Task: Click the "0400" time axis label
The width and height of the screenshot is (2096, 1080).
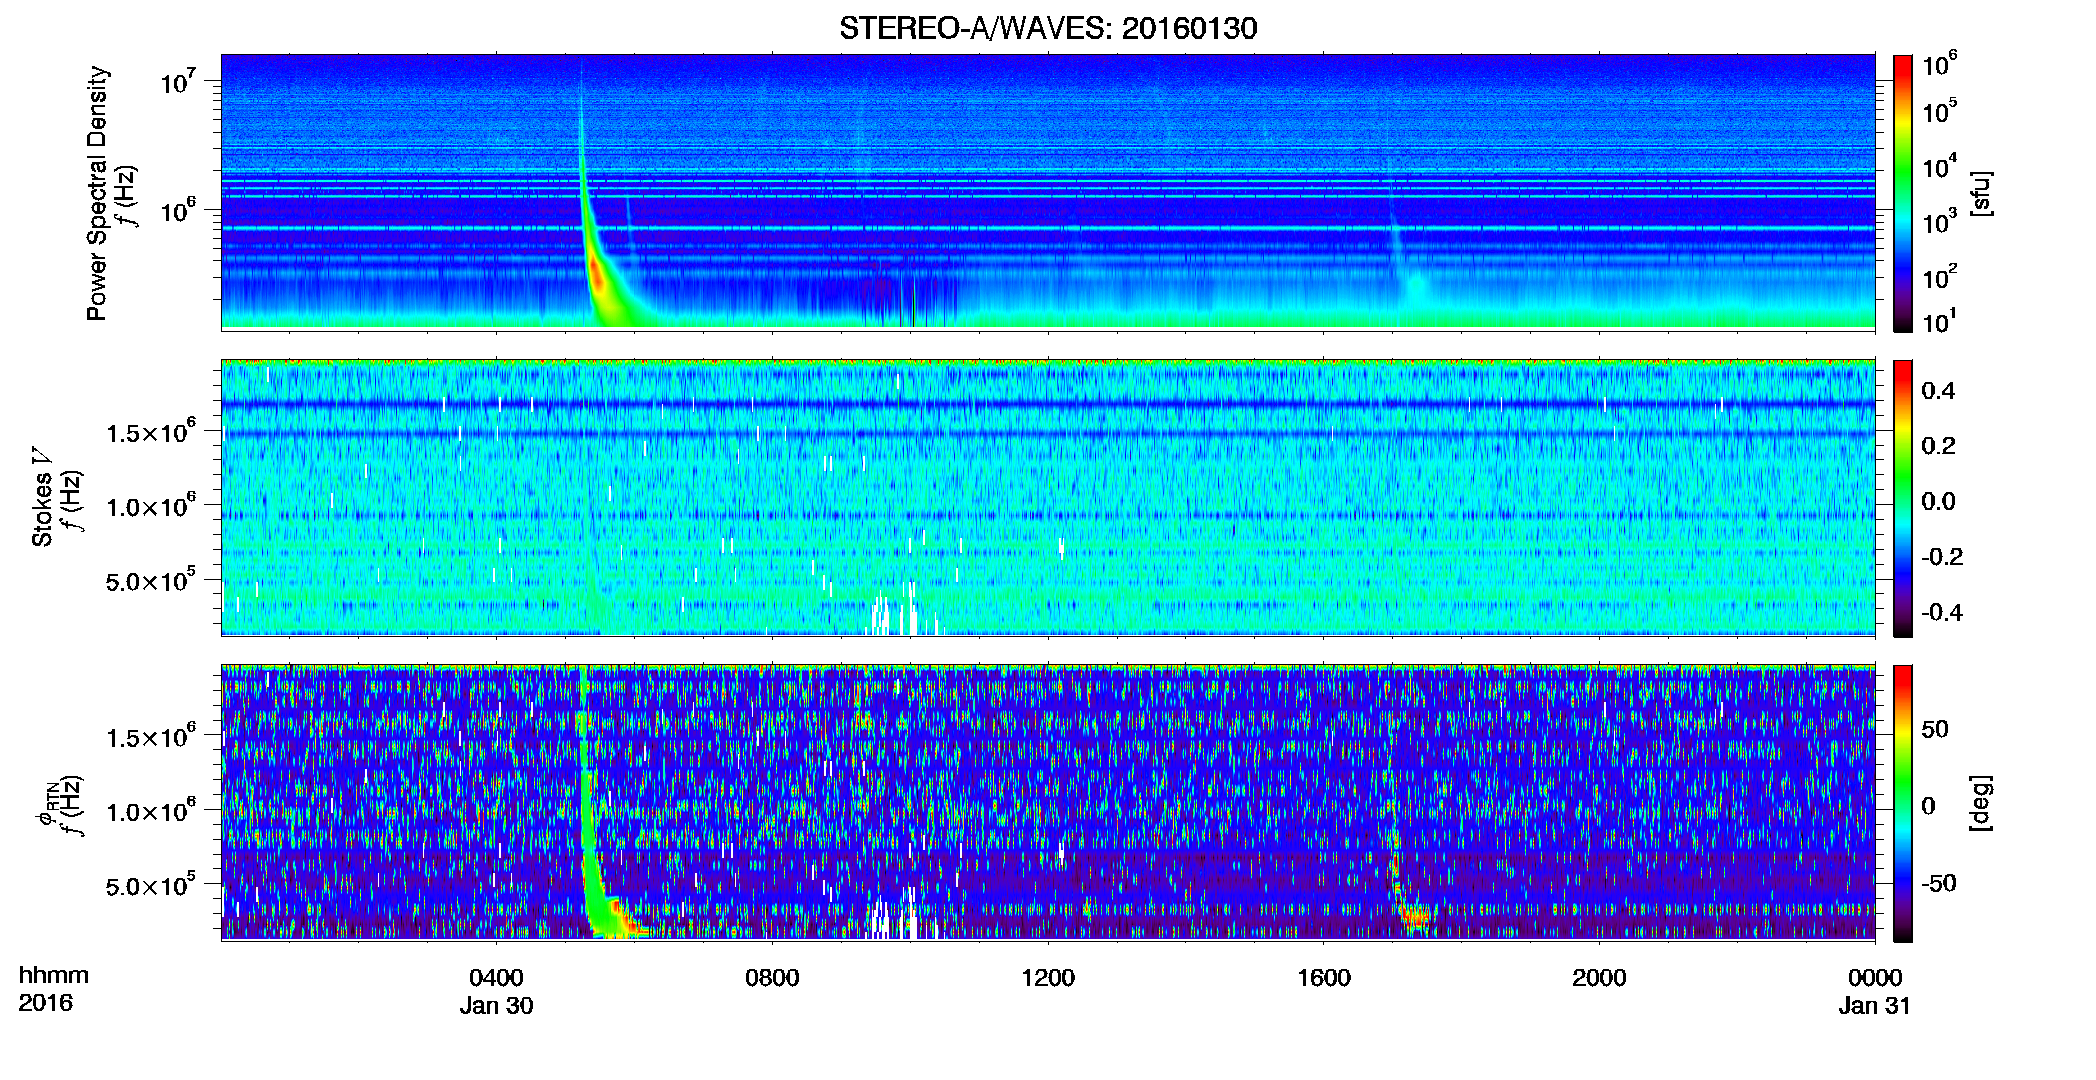Action: 497,977
